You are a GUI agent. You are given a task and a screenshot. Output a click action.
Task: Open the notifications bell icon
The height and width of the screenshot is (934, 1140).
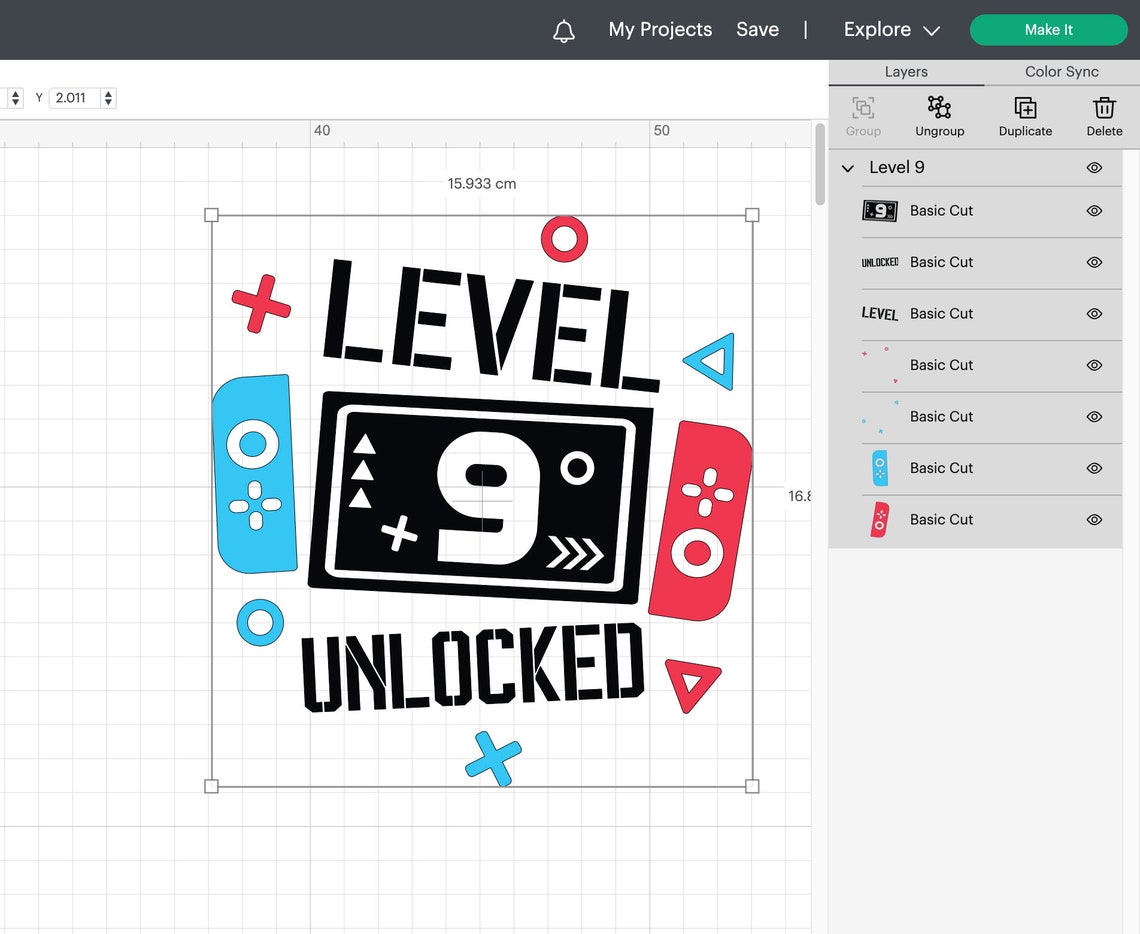coord(563,30)
